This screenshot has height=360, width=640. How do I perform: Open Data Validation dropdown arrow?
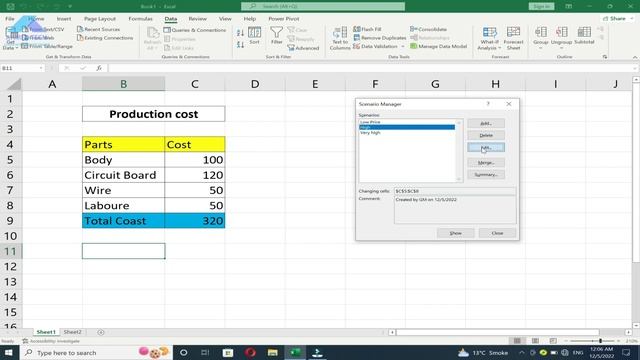coord(403,47)
